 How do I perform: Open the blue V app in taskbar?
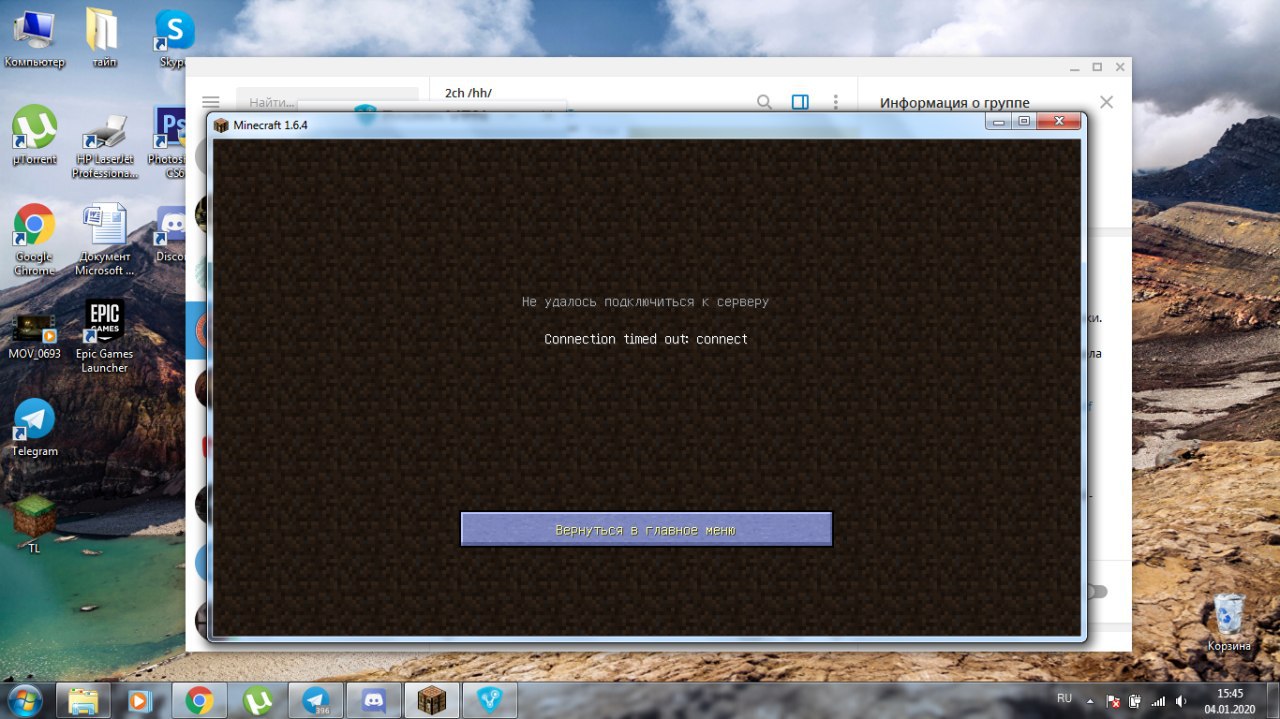point(490,700)
